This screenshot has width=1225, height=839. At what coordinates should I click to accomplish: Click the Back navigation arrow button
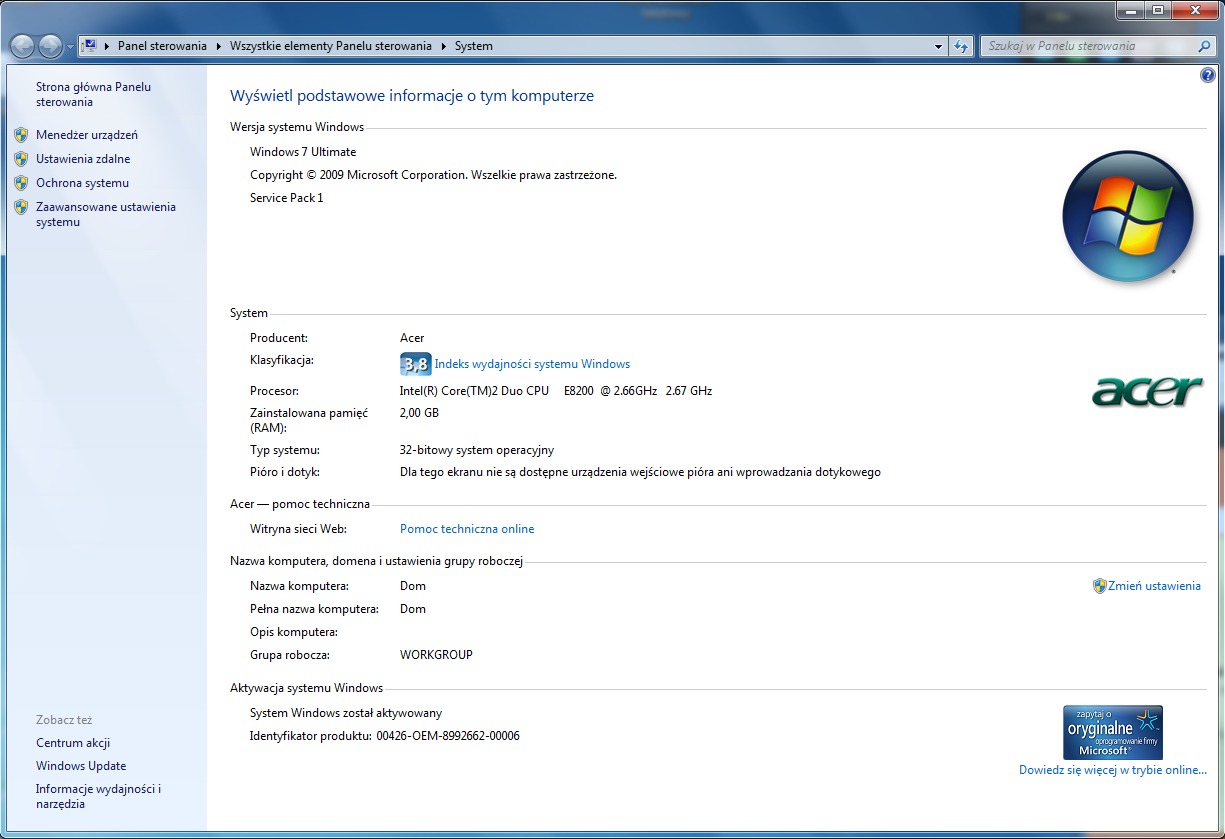tap(23, 46)
